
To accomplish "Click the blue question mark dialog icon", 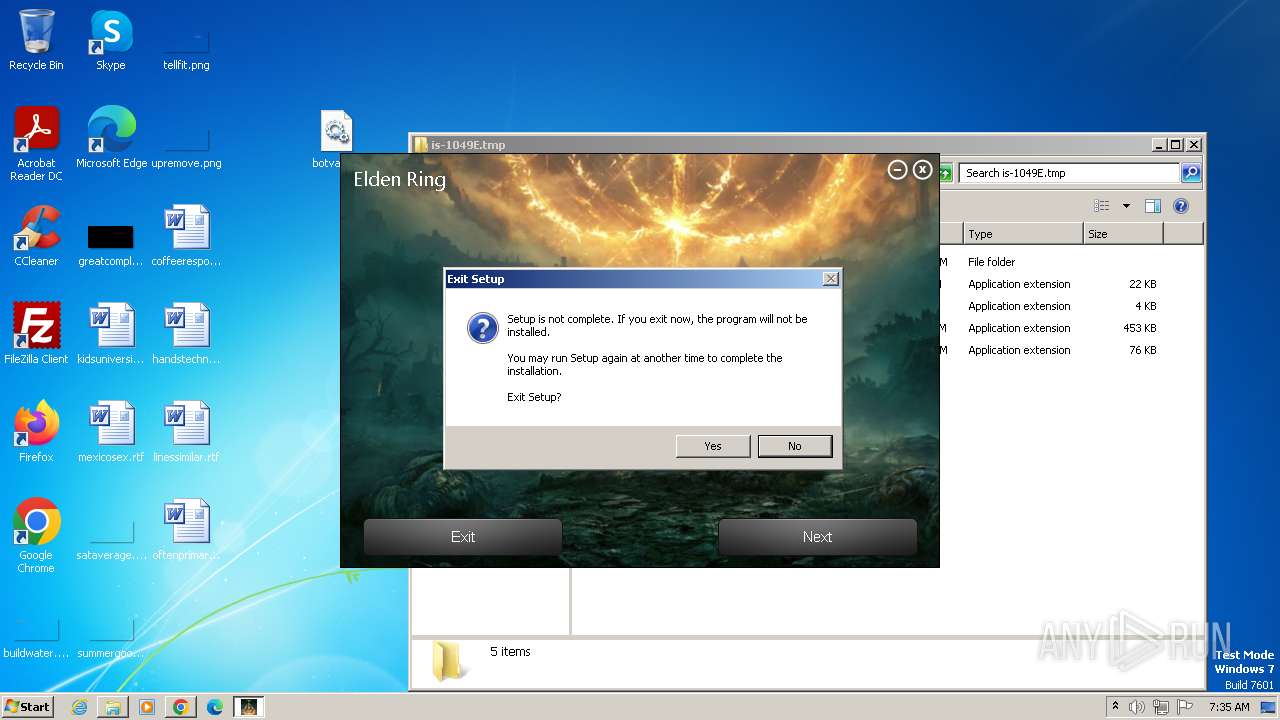I will (x=483, y=328).
